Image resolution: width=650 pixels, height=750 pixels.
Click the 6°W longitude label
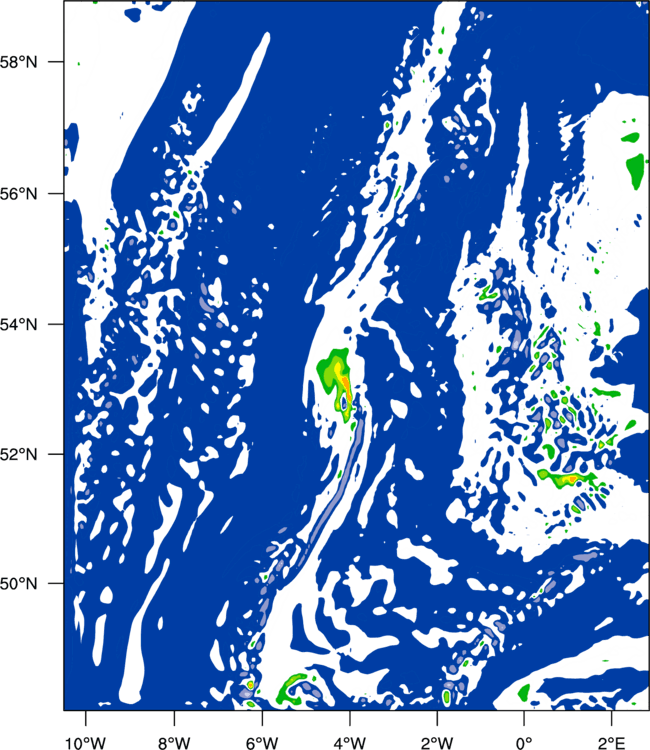pos(262,743)
